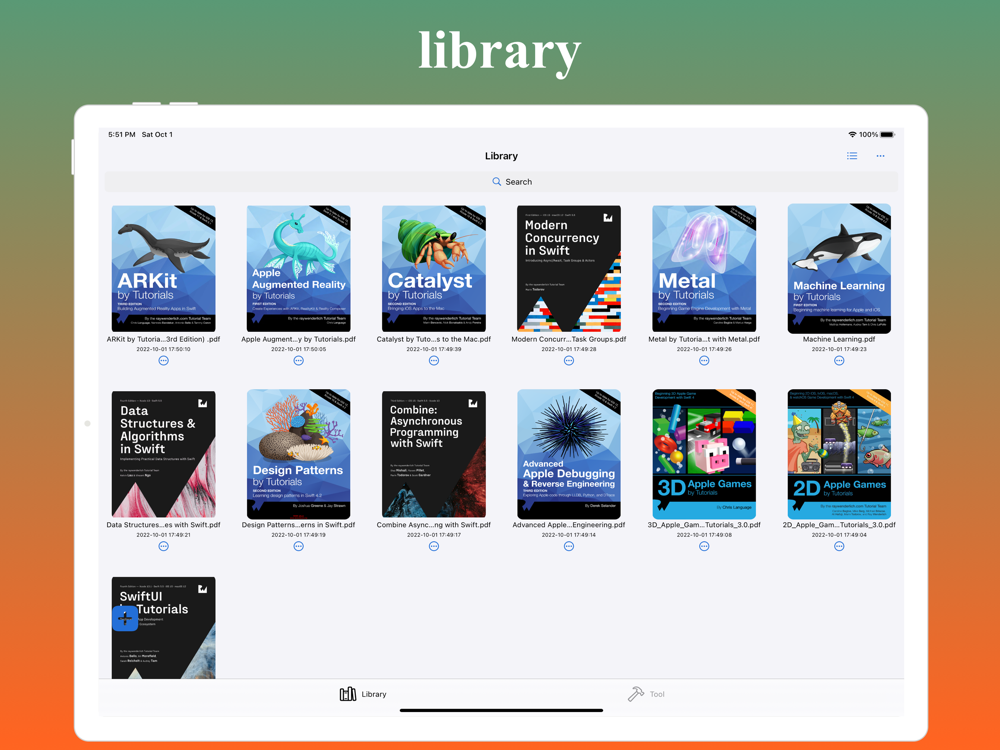Viewport: 1000px width, 750px height.
Task: Open options for 2D Apple Games pdf
Action: coord(839,547)
